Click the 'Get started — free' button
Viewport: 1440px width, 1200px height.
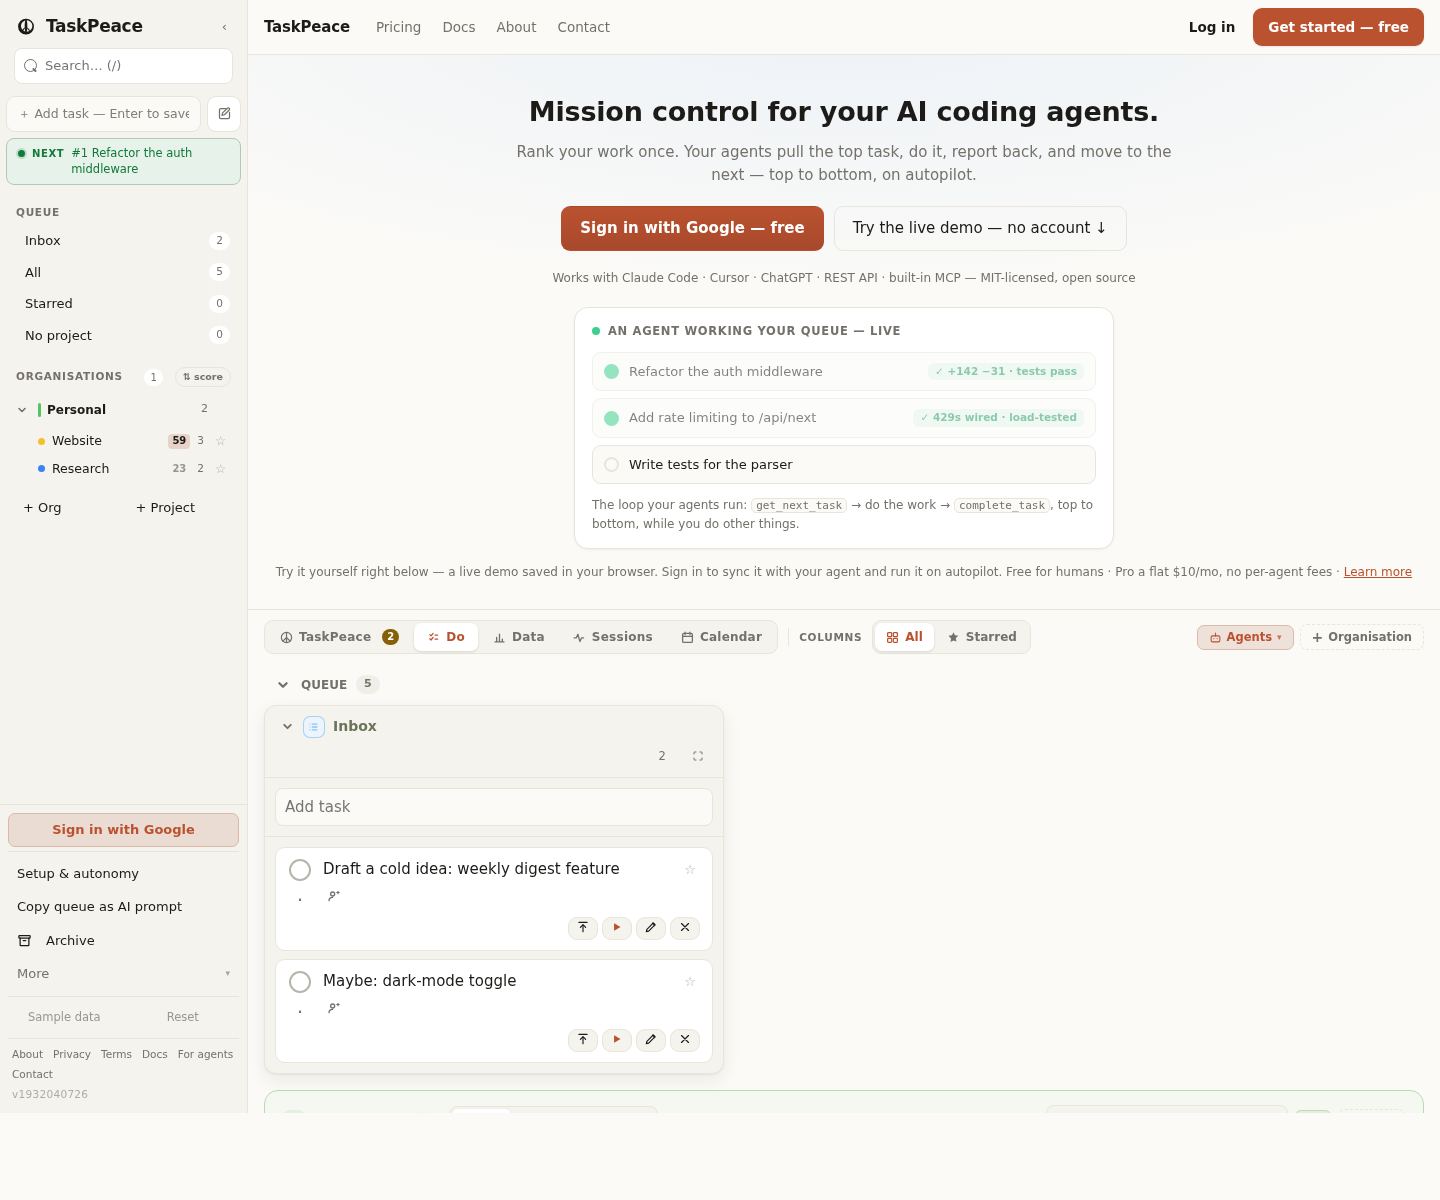[1338, 27]
